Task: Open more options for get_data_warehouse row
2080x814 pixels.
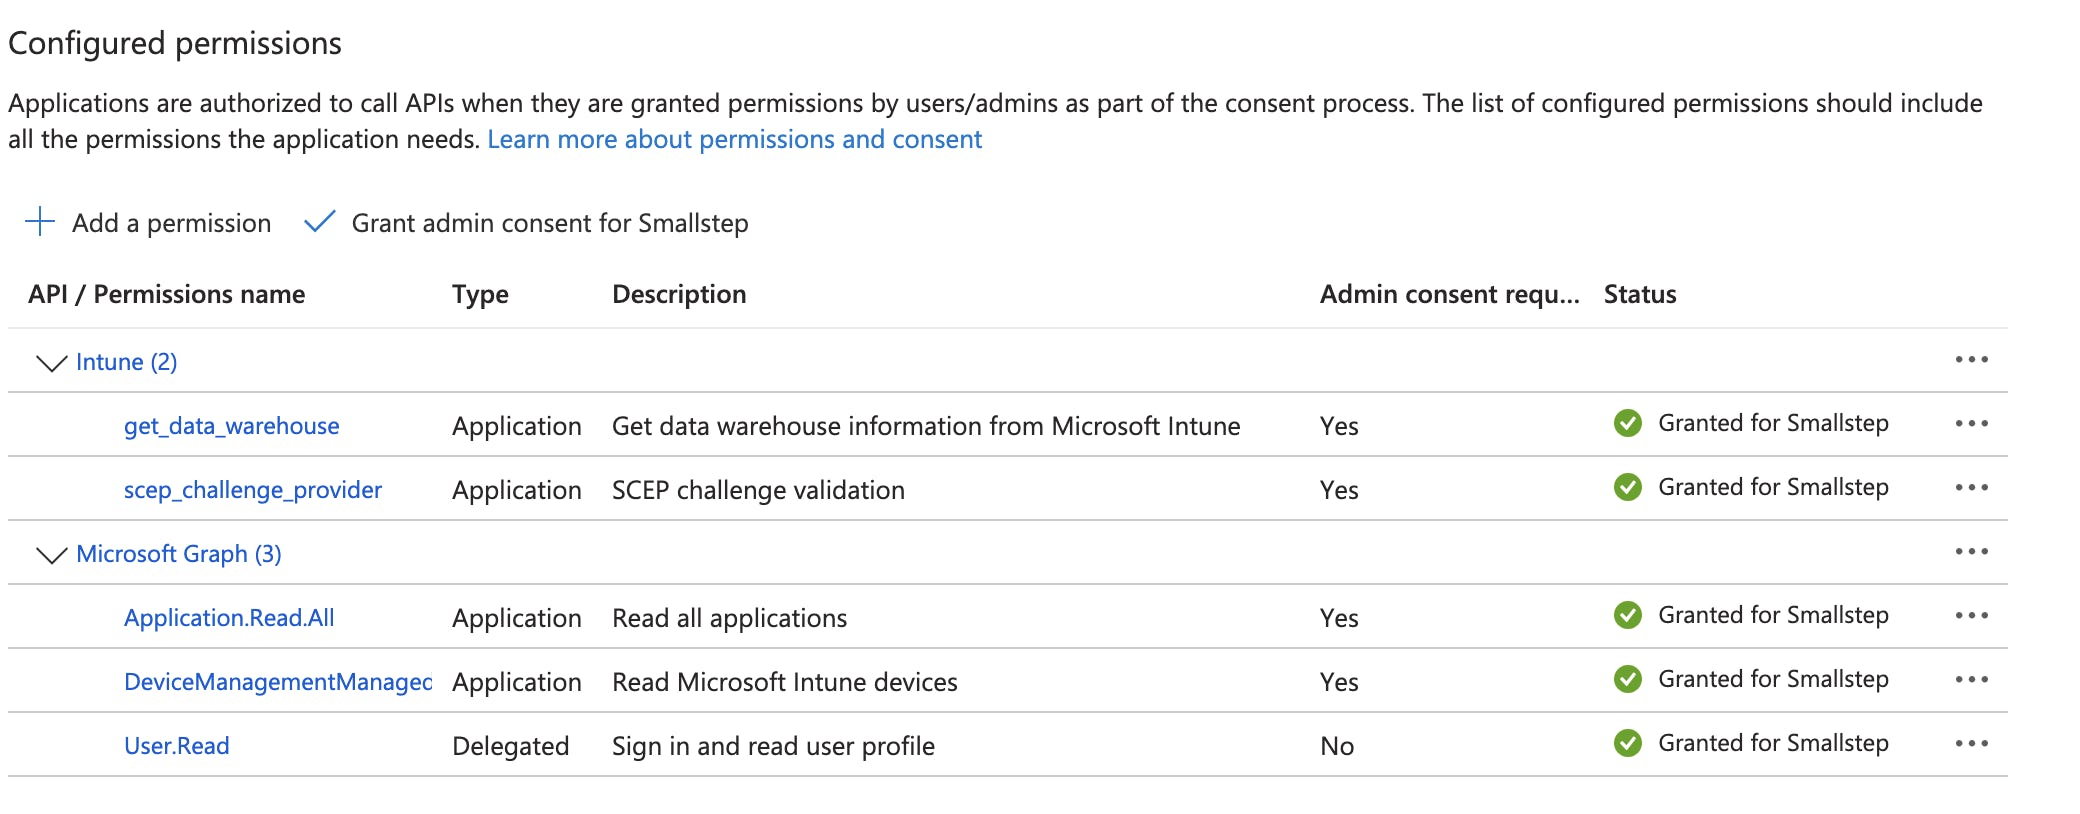Action: coord(1971,424)
